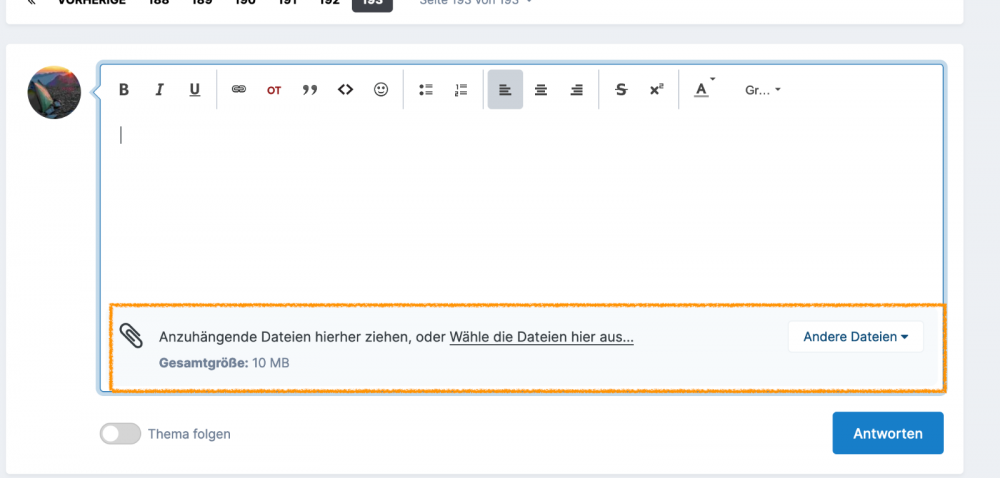Insert a code snippet
This screenshot has height=478, width=1000.
pos(346,90)
